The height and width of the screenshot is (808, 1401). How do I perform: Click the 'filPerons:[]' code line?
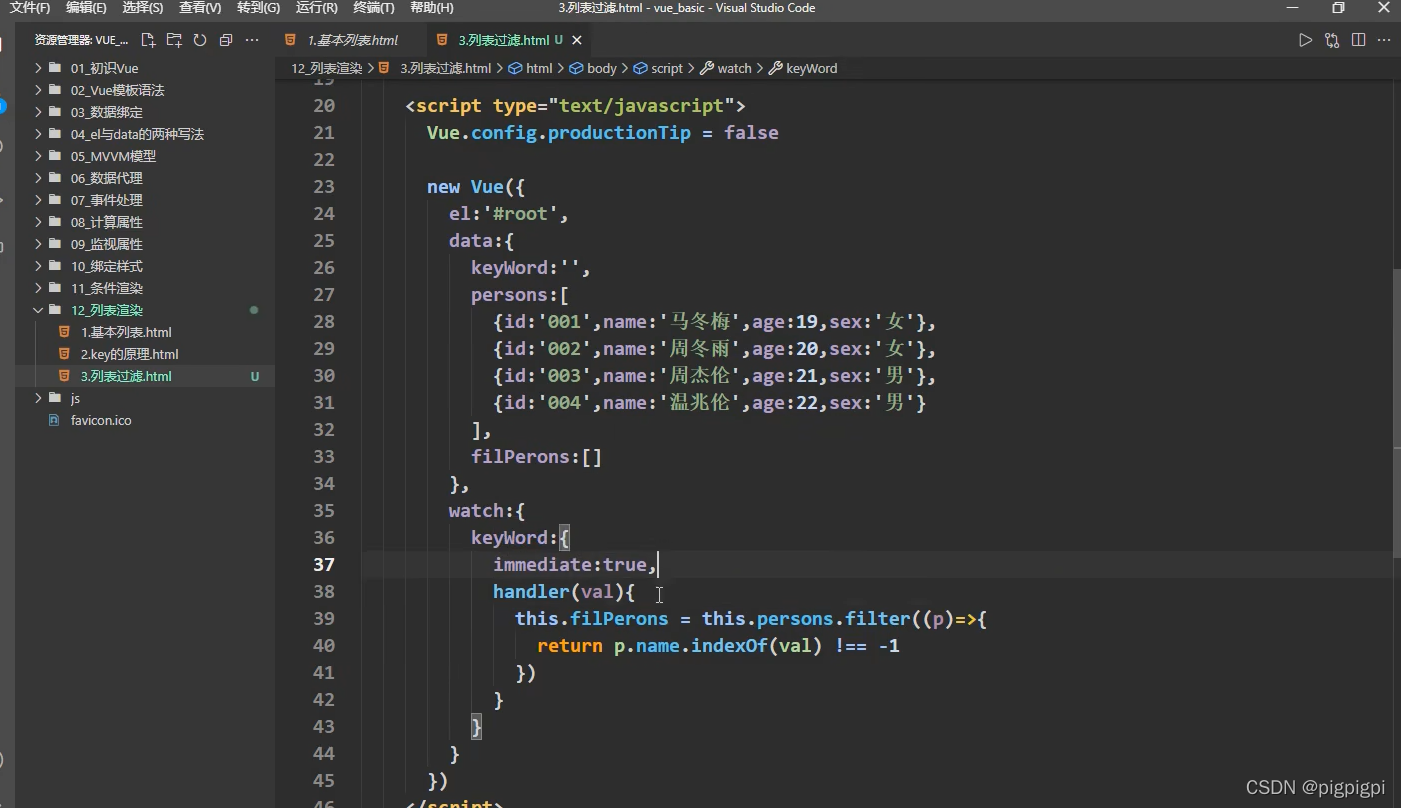pos(537,456)
